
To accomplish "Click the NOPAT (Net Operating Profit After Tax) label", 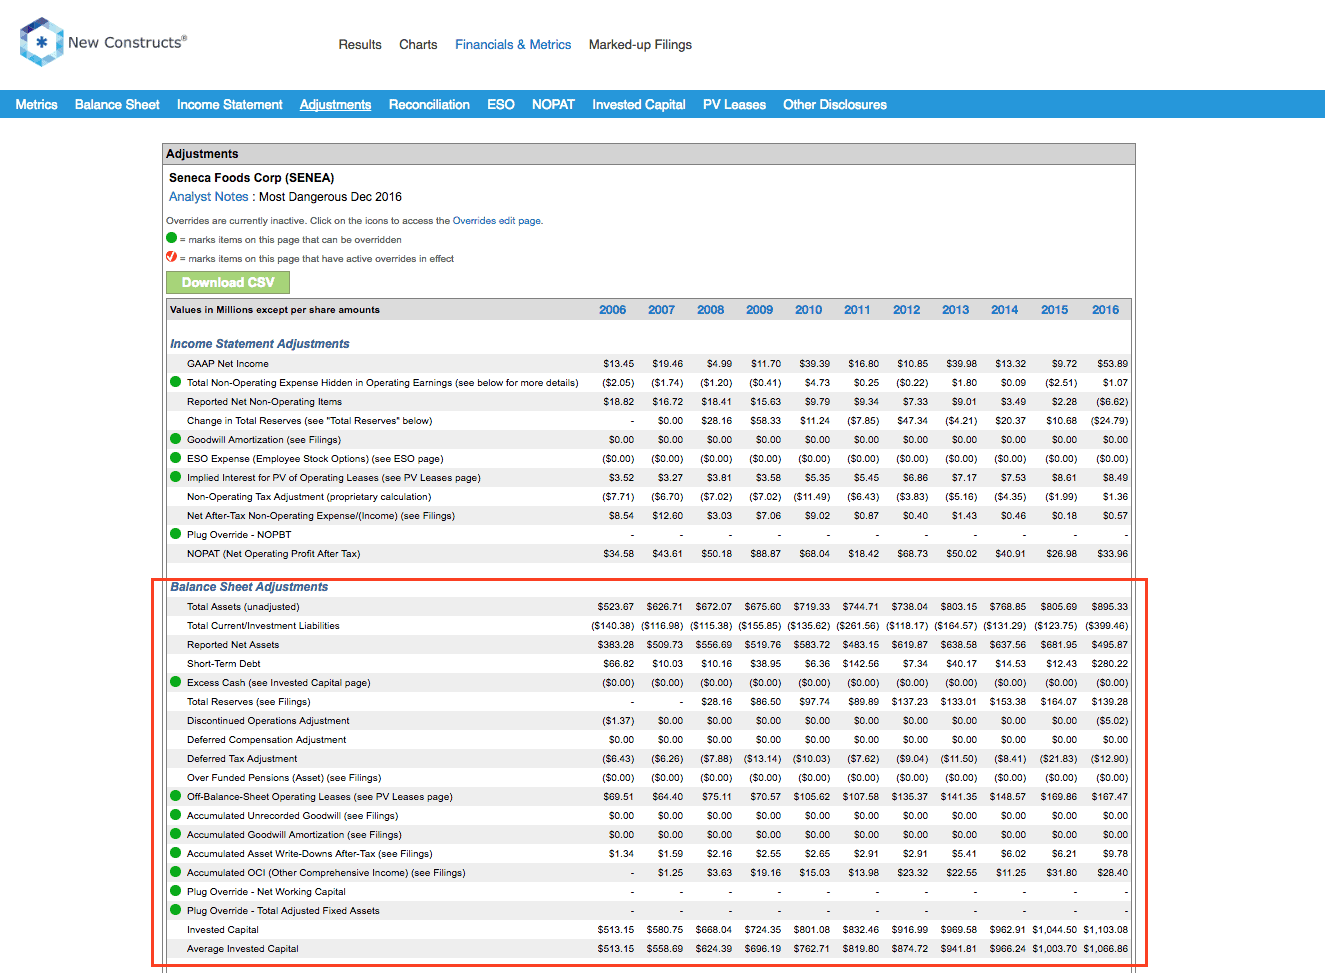I will [x=274, y=554].
